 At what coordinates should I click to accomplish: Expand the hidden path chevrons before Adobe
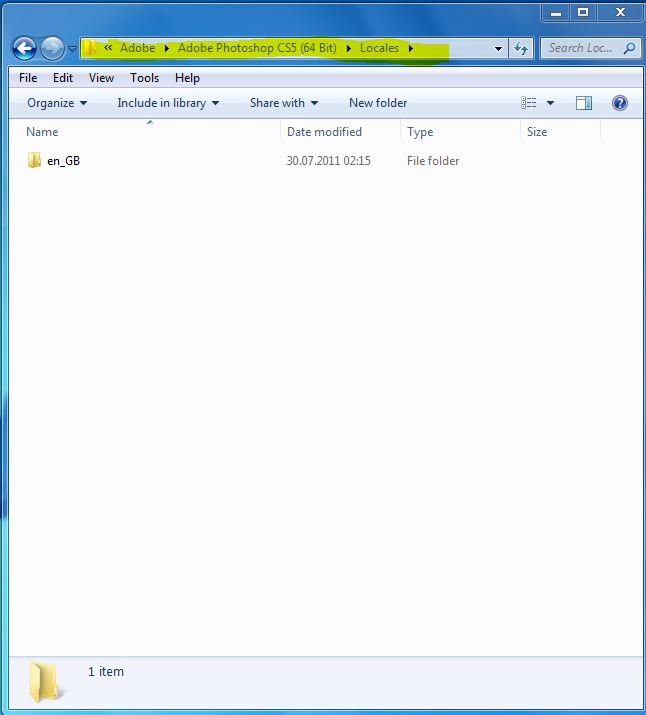coord(108,47)
